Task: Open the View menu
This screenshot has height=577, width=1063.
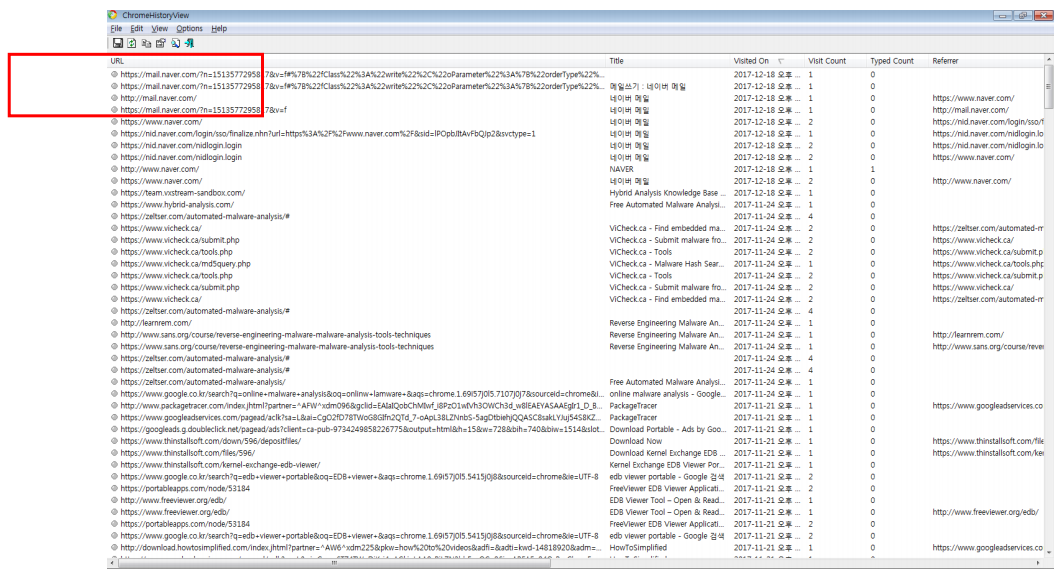Action: point(159,28)
